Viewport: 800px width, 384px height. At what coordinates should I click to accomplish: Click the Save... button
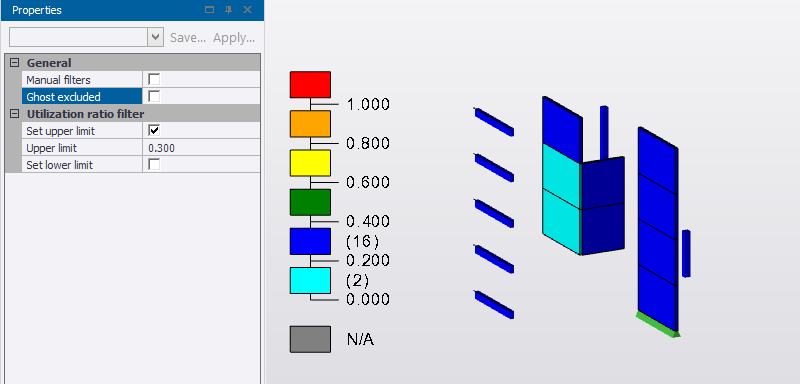(188, 38)
